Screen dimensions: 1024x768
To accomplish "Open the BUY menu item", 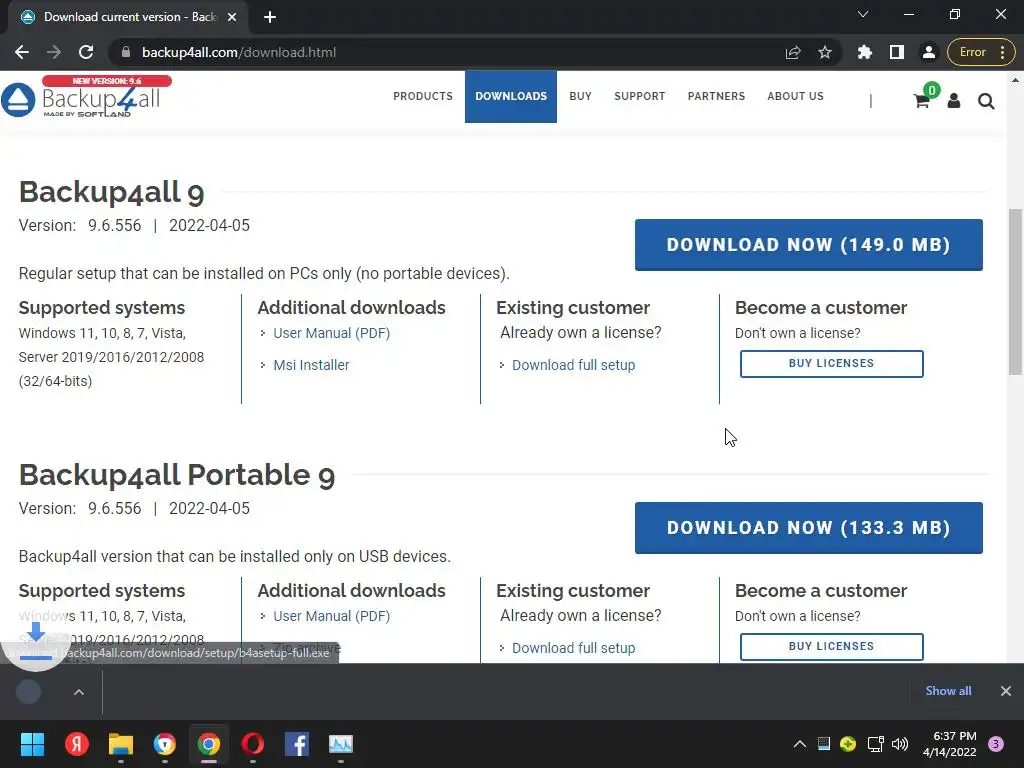I will coord(580,96).
